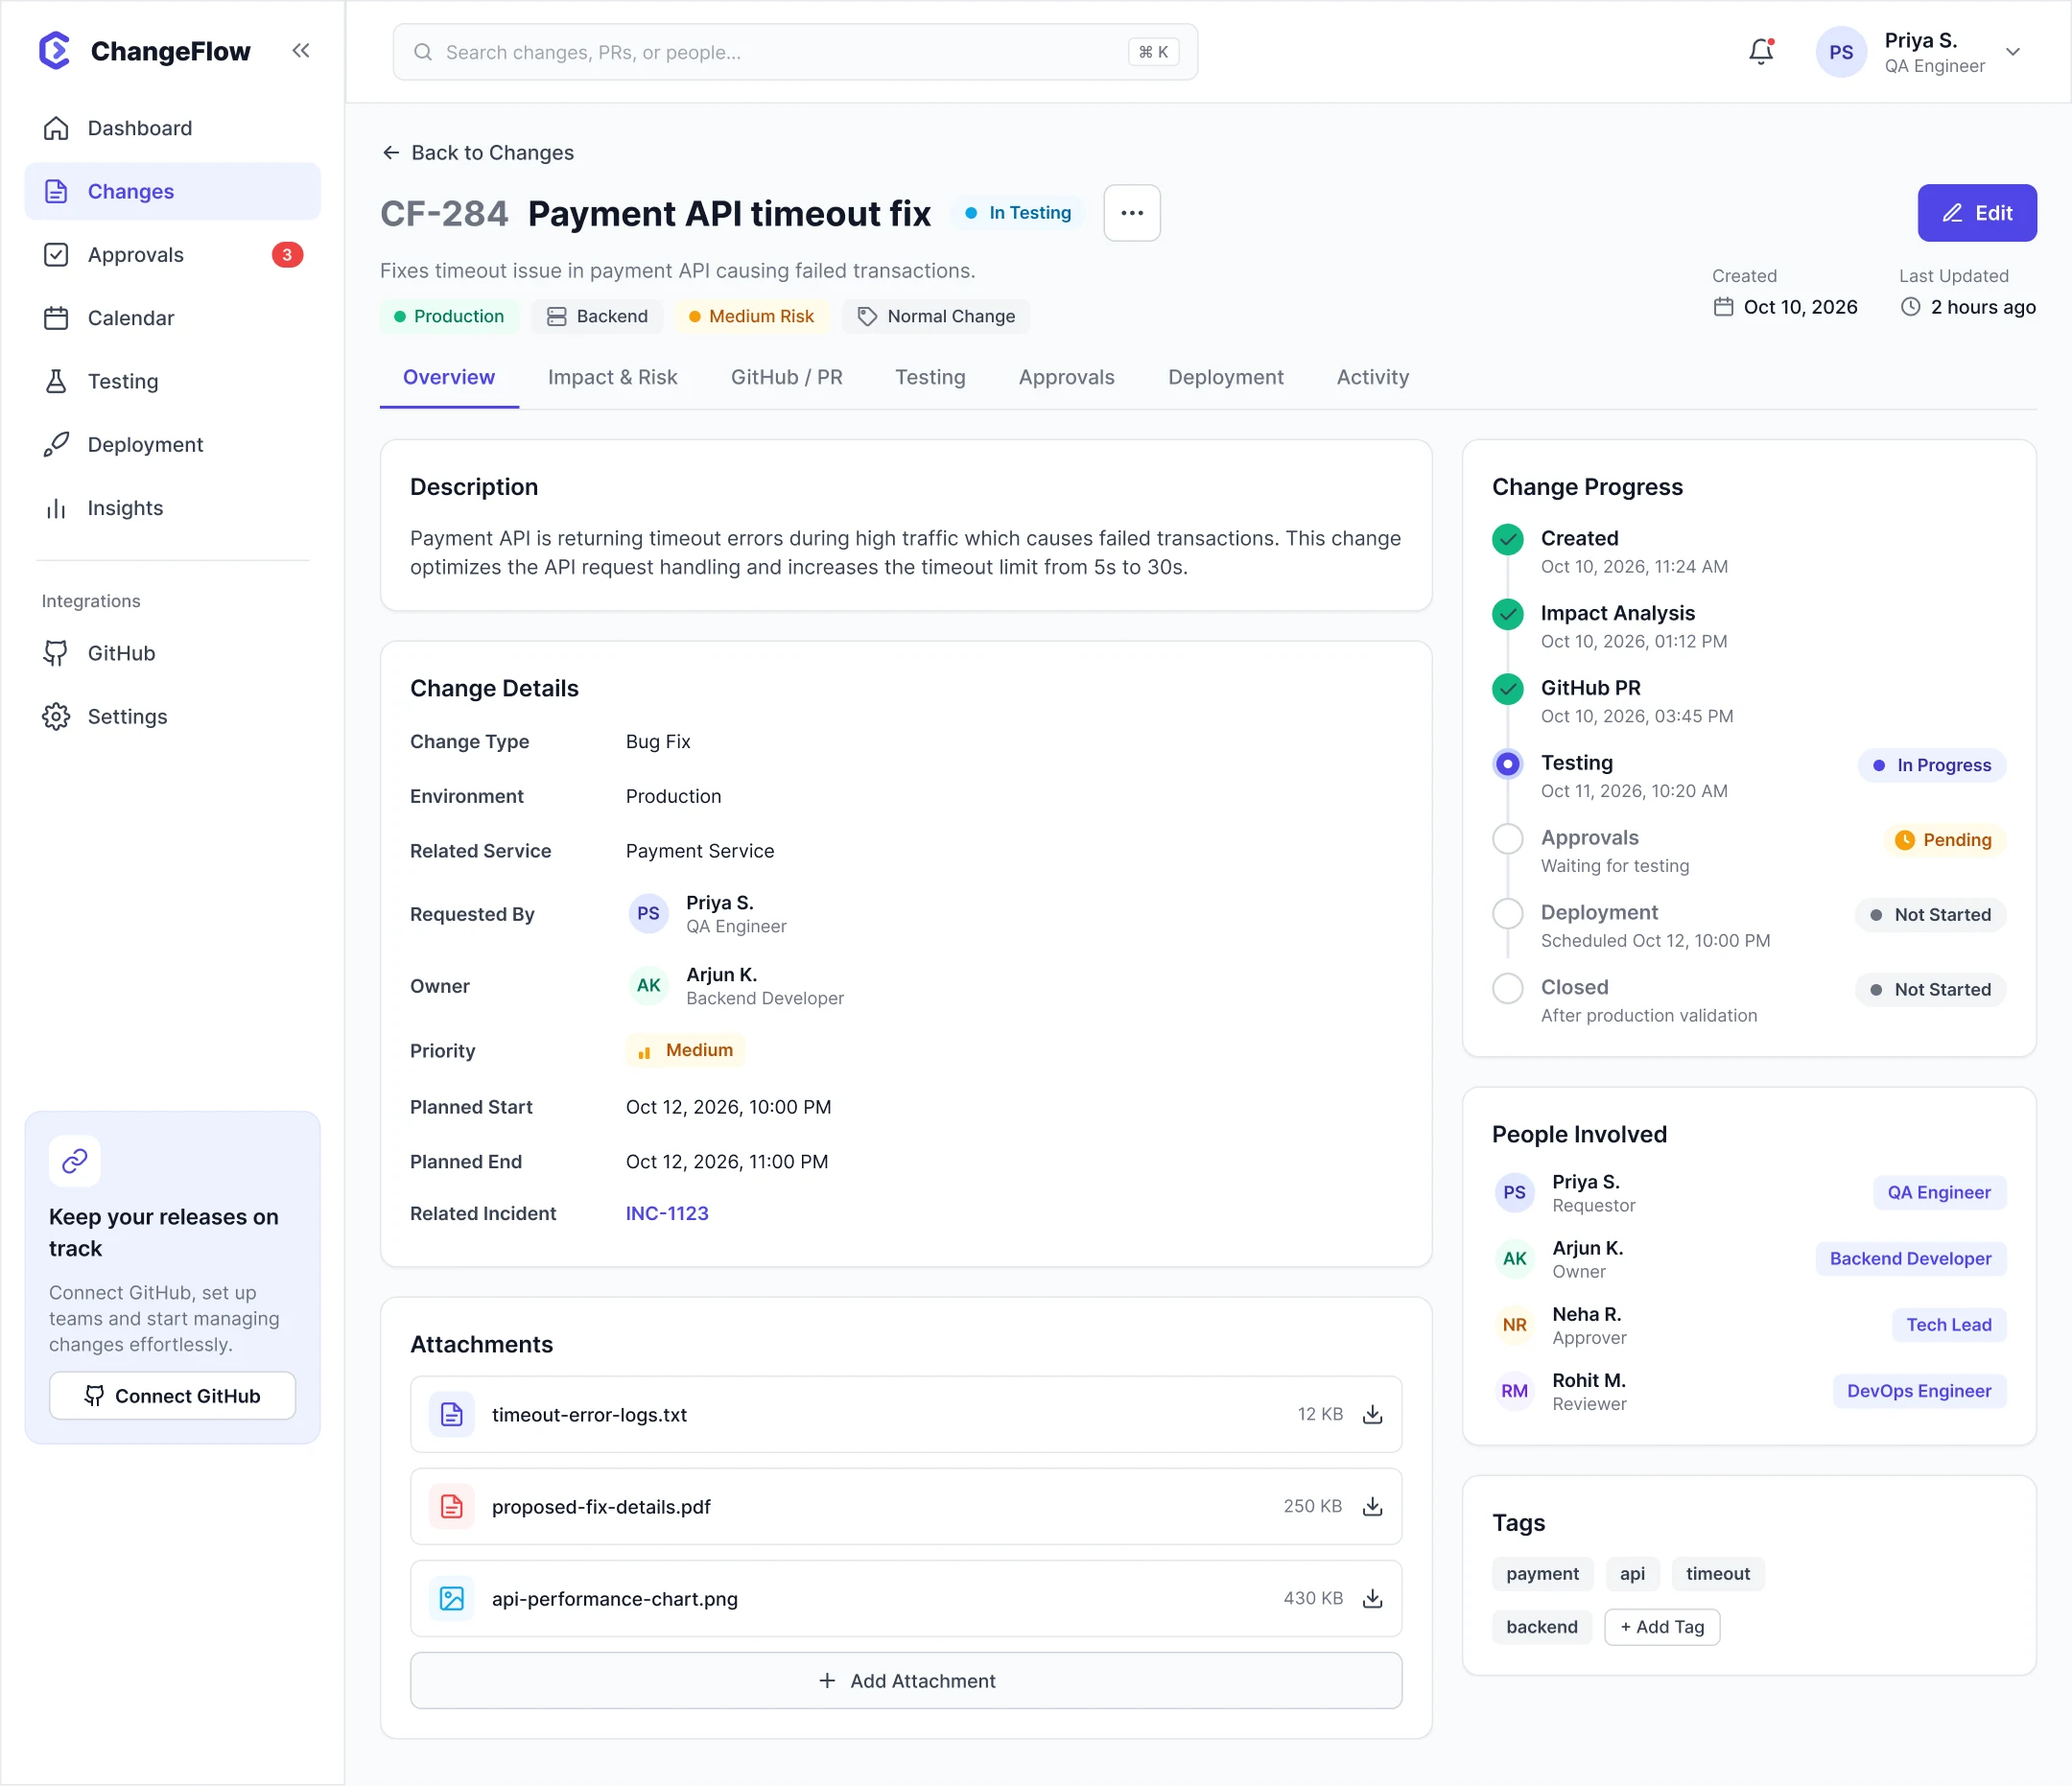Screen dimensions: 2072x1786
Task: Download api-performance-chart.png attachment
Action: pyautogui.click(x=1373, y=1598)
